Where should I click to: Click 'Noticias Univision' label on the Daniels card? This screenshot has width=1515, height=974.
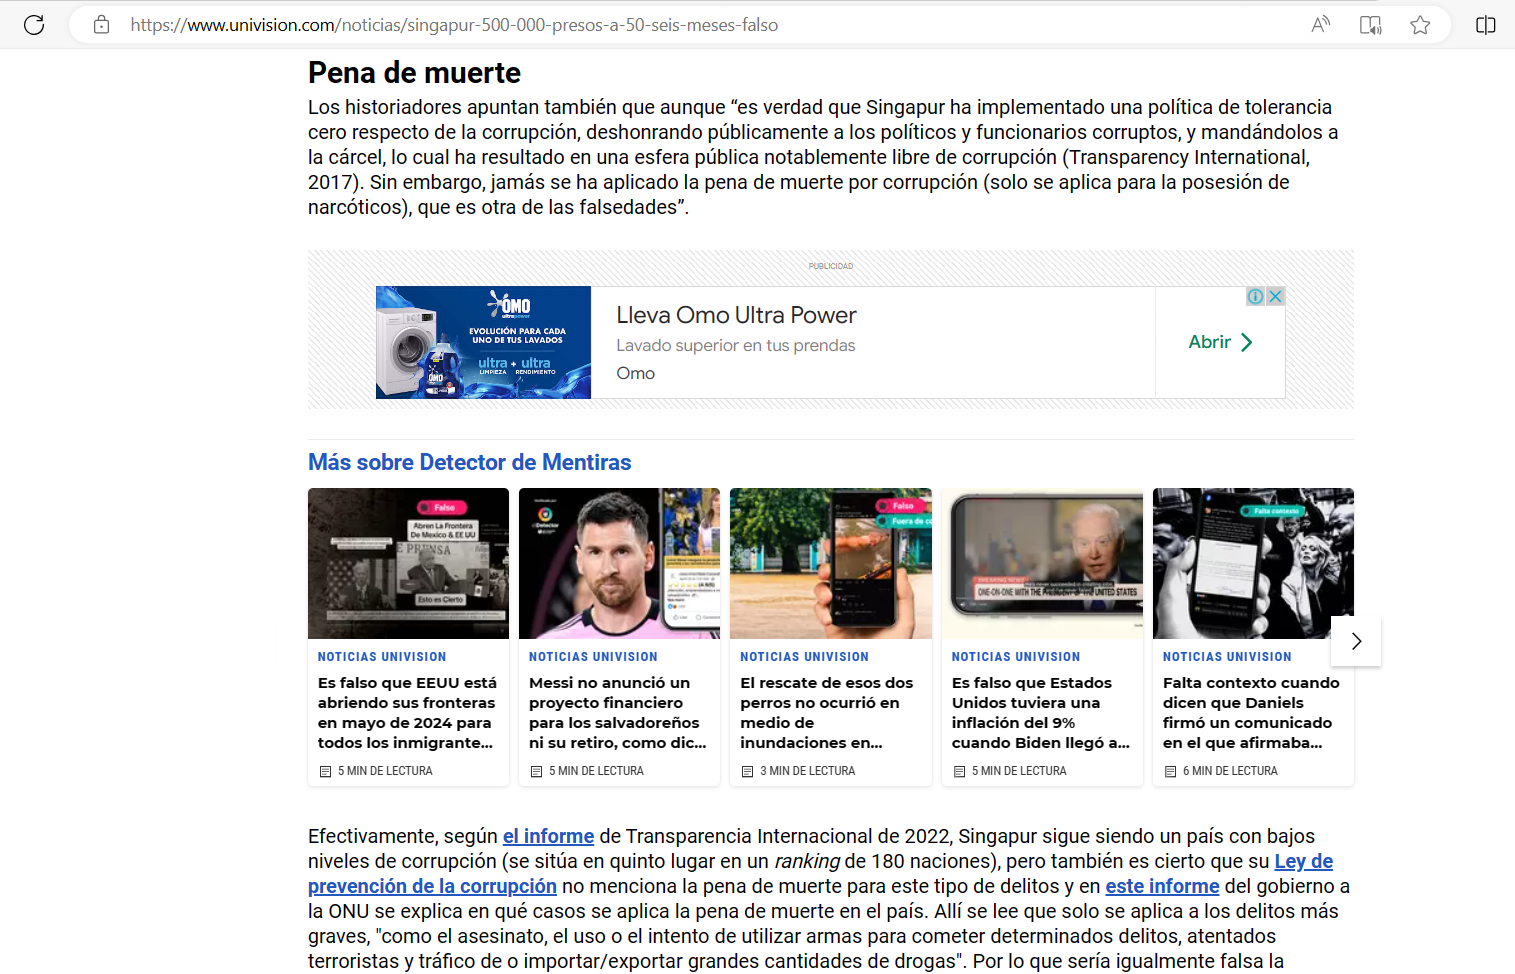[x=1227, y=657]
